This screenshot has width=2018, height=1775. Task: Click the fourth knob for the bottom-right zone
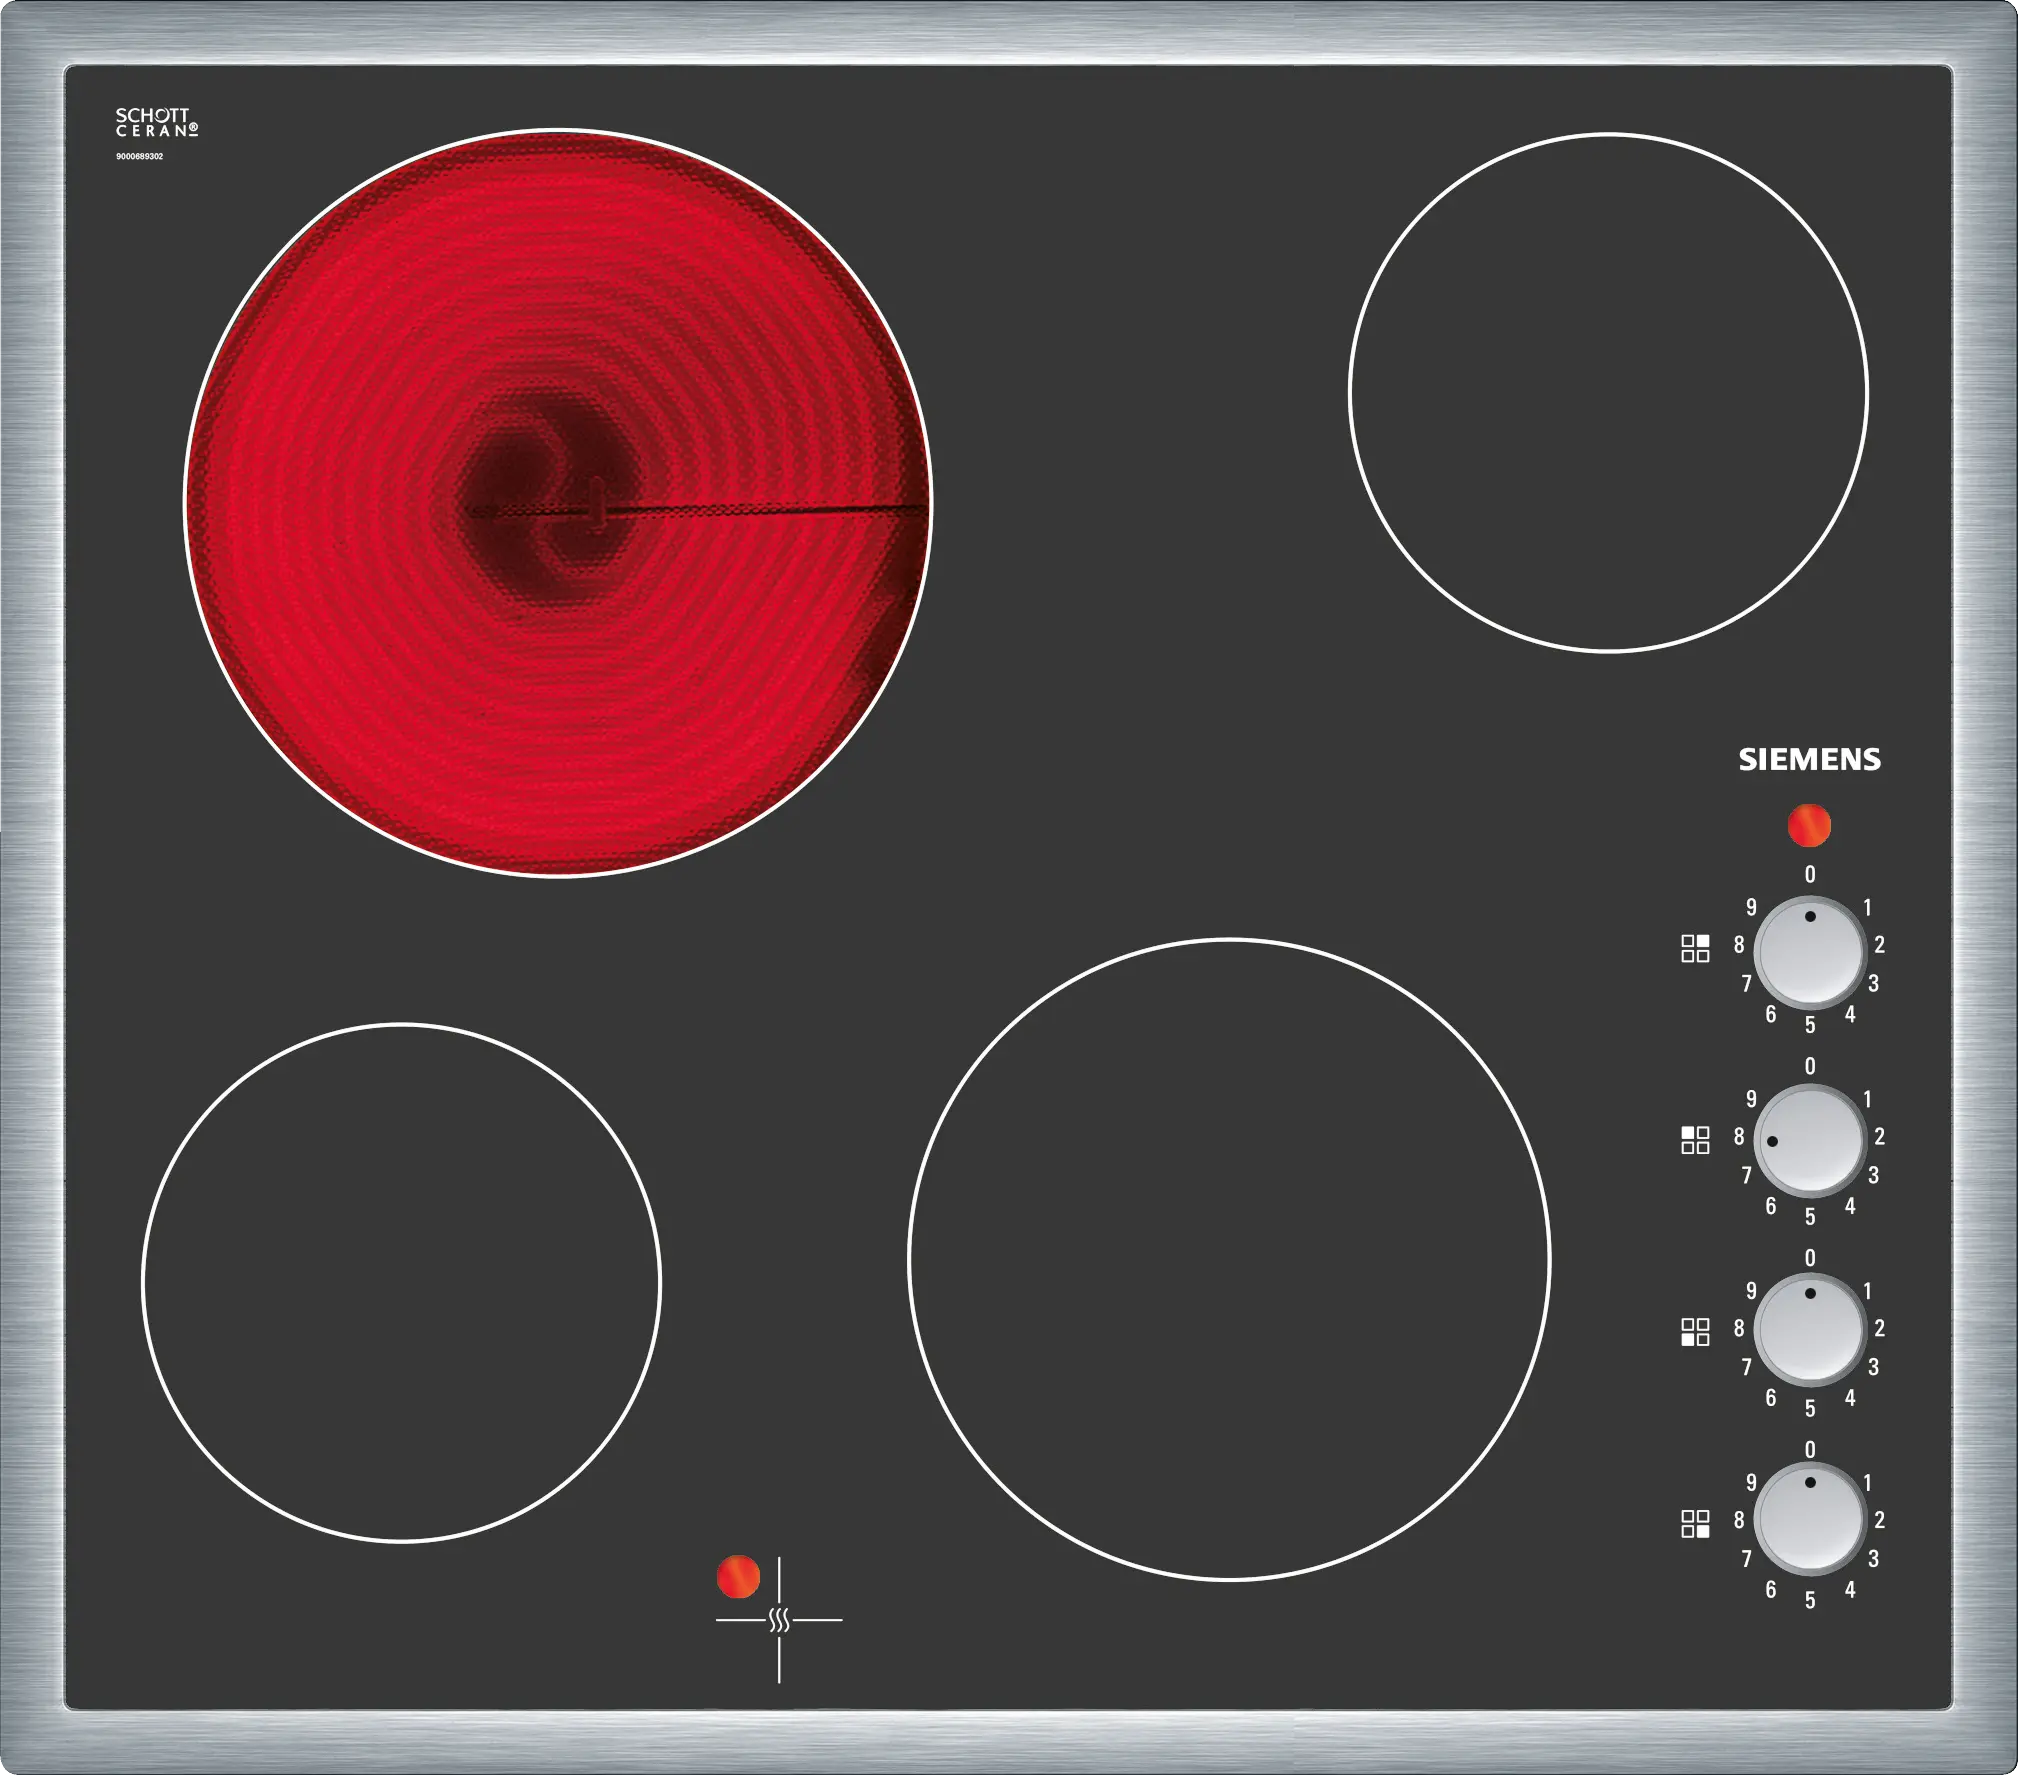[x=1809, y=1520]
